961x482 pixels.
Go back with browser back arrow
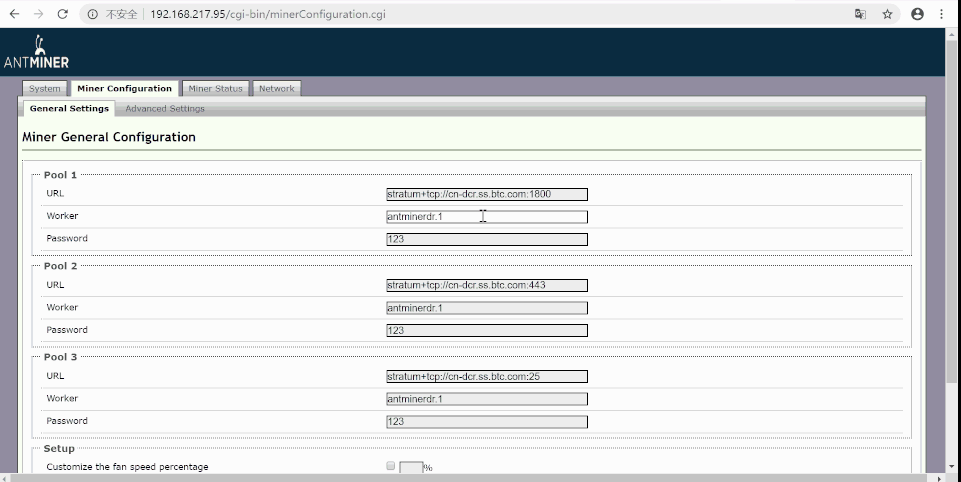(x=14, y=14)
